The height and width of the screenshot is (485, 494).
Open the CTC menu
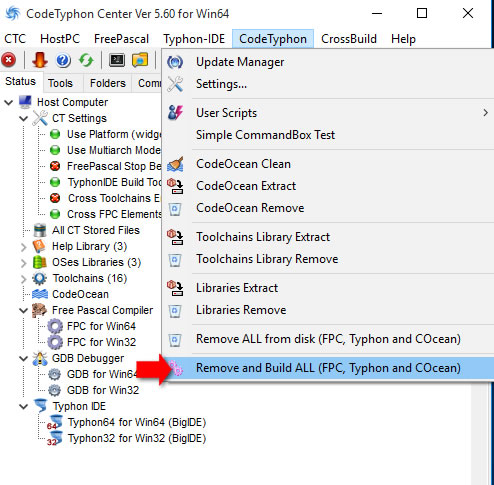[15, 39]
